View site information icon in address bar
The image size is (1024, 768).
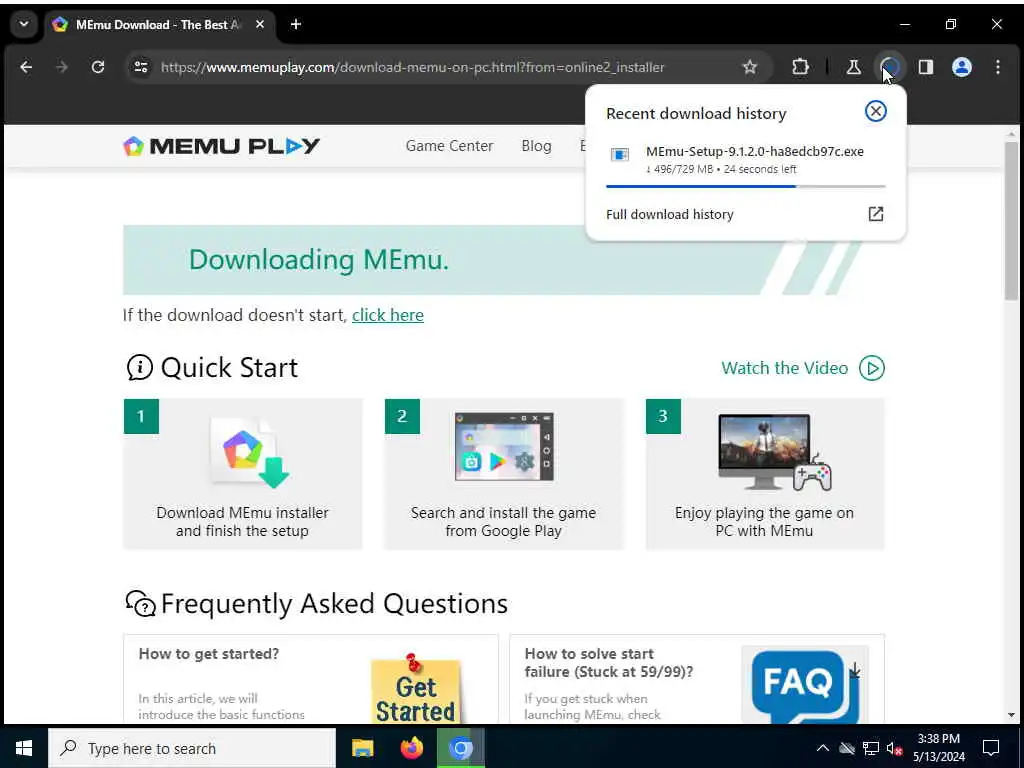coord(141,67)
